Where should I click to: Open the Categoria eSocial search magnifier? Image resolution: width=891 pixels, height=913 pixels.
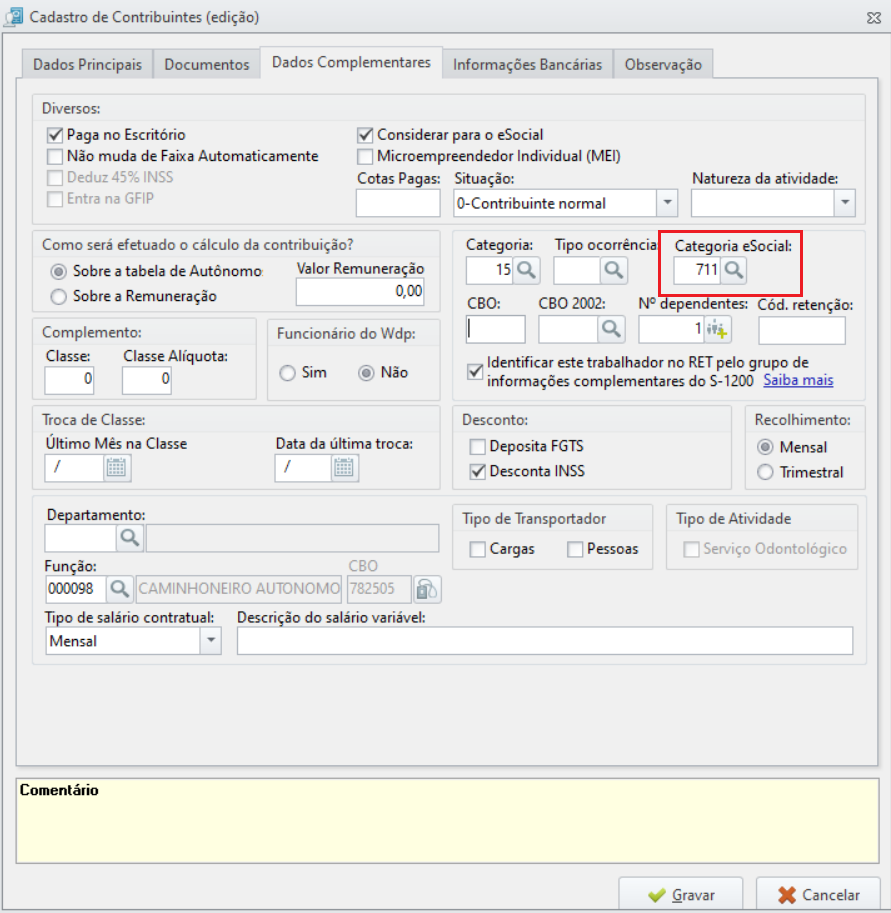click(x=734, y=271)
